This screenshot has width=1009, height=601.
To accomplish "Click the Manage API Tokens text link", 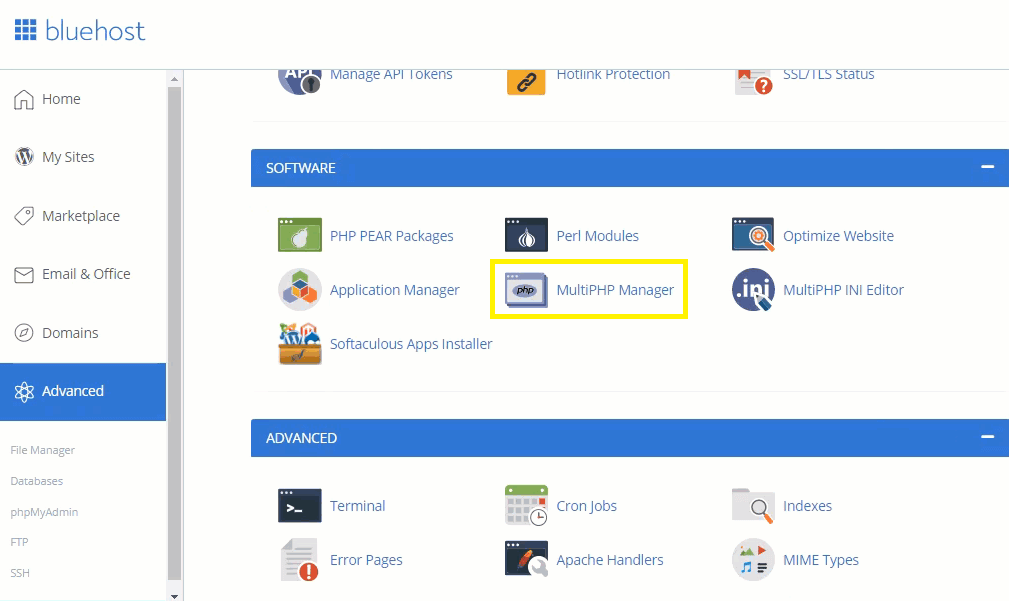I will pyautogui.click(x=391, y=75).
